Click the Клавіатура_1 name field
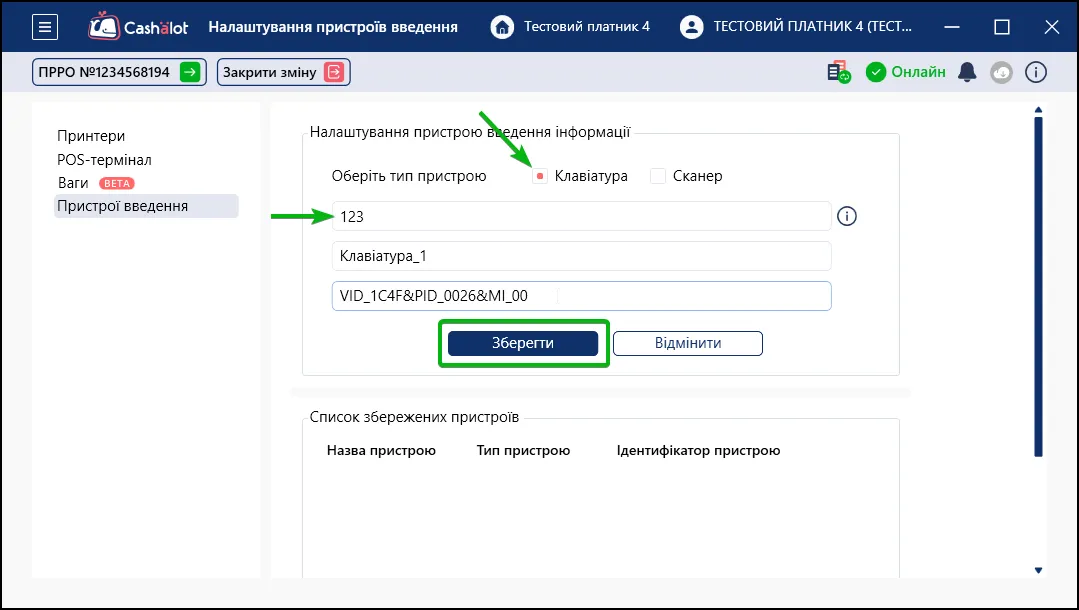 581,256
